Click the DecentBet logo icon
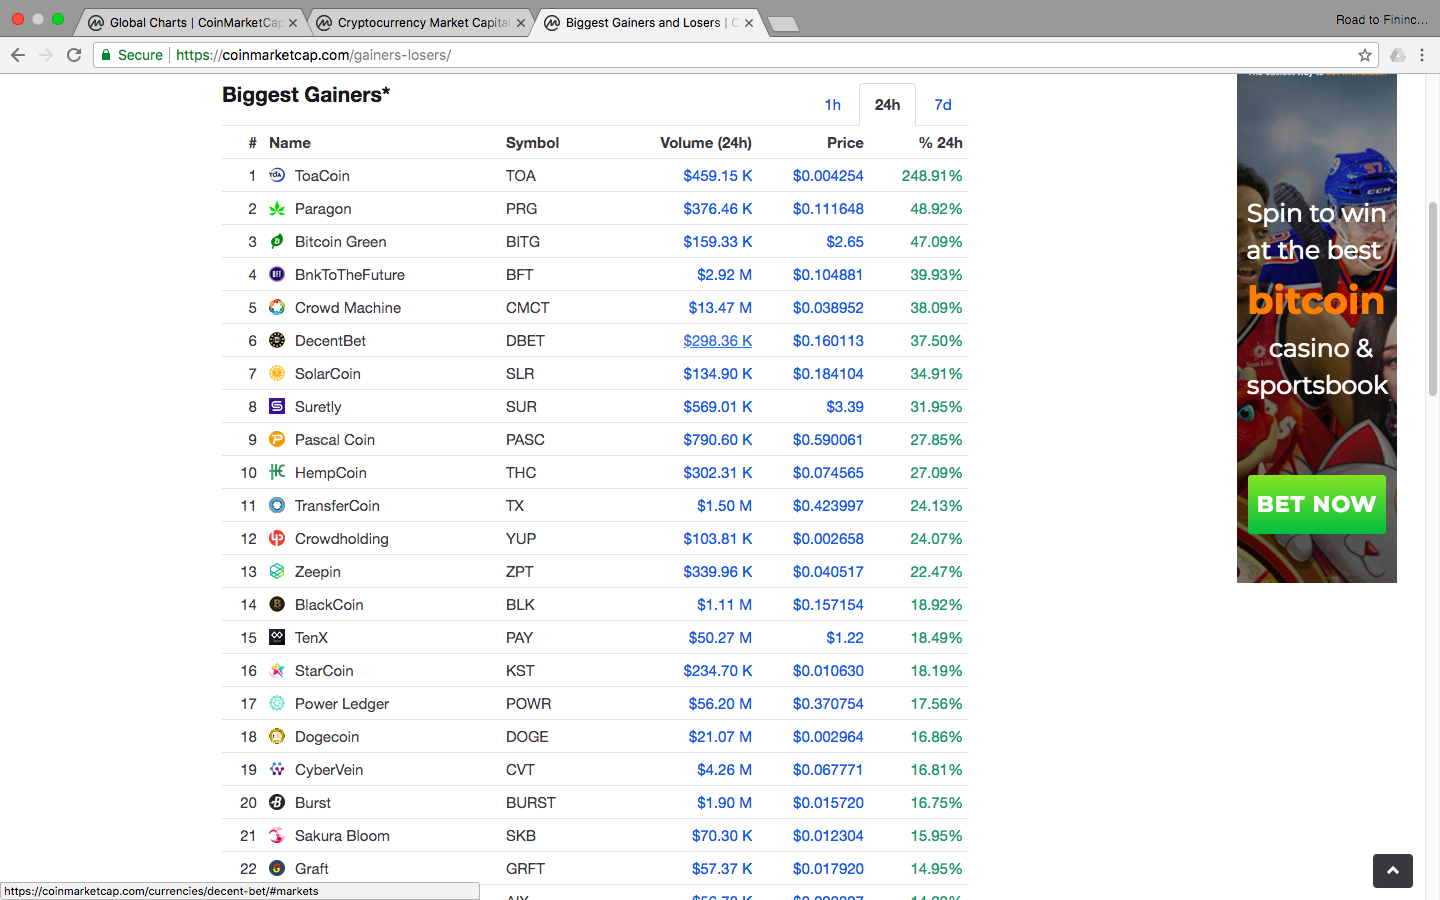This screenshot has width=1440, height=900. click(x=277, y=340)
